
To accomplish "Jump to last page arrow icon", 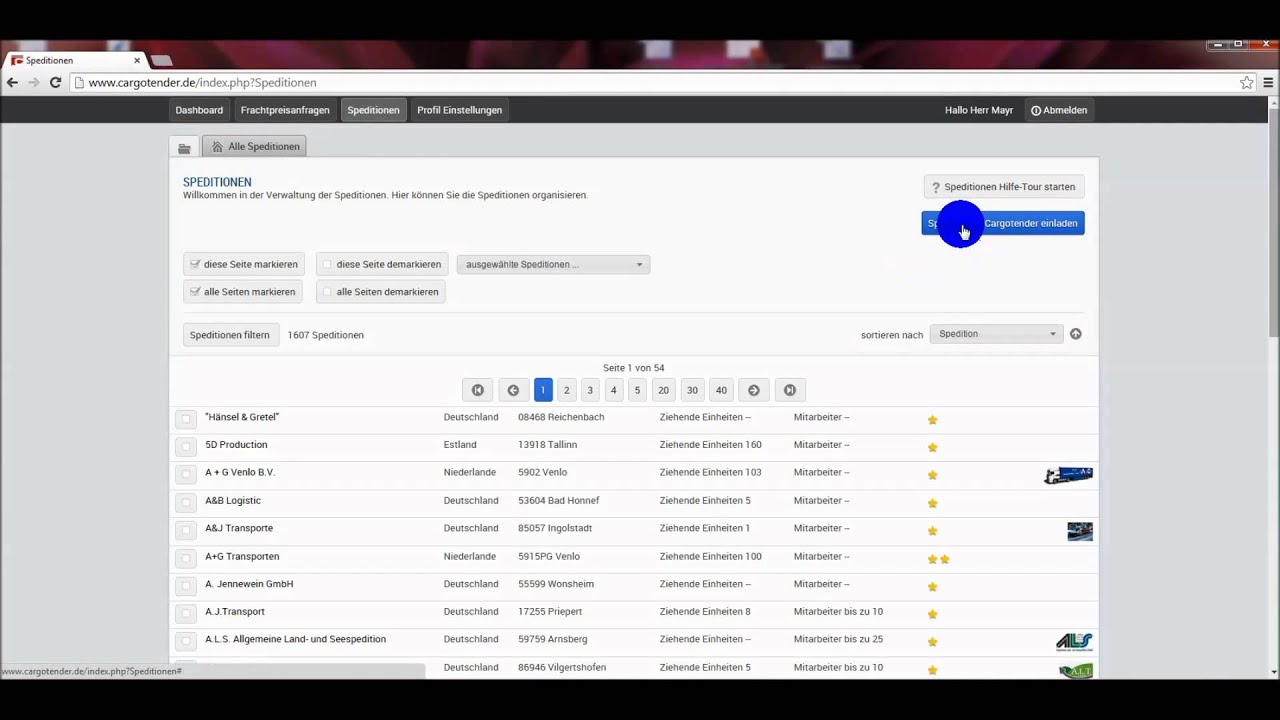I will click(790, 390).
